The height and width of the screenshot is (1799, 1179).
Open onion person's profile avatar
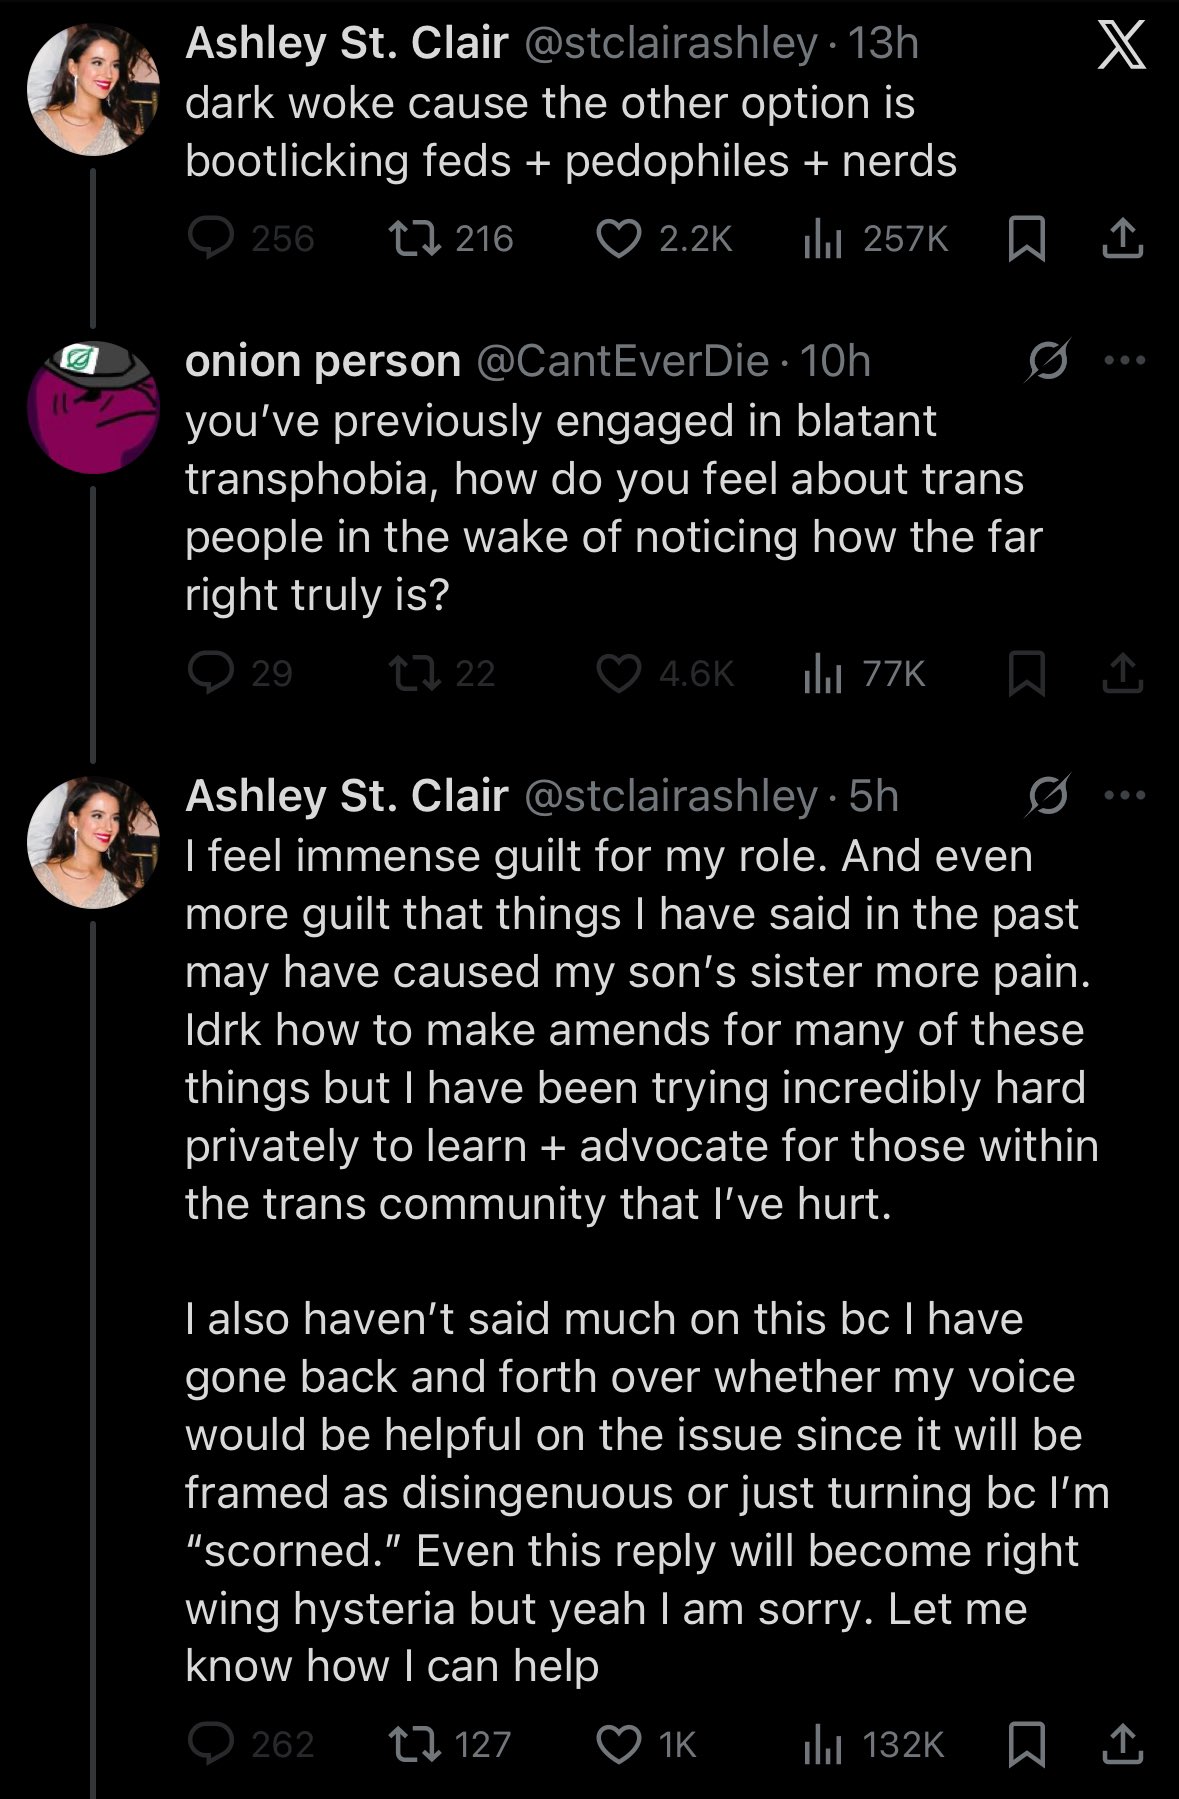click(92, 406)
